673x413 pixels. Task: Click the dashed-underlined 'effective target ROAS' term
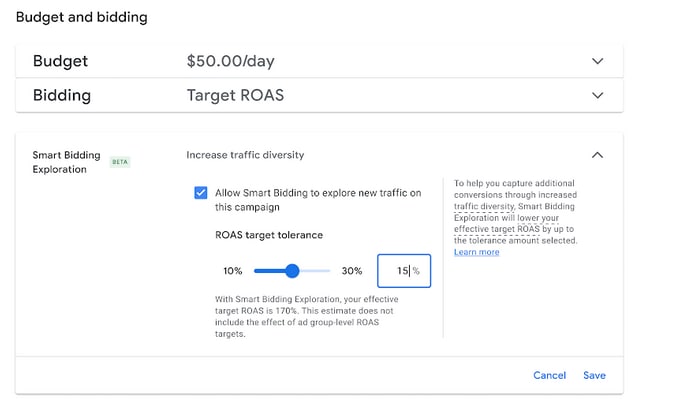pos(497,229)
